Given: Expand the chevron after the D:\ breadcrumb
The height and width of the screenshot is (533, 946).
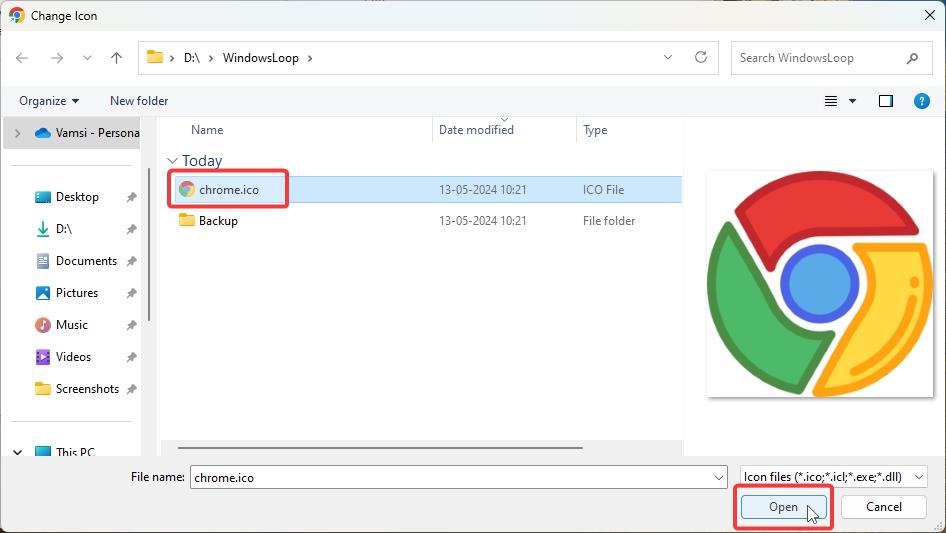Looking at the screenshot, I should click(x=211, y=58).
